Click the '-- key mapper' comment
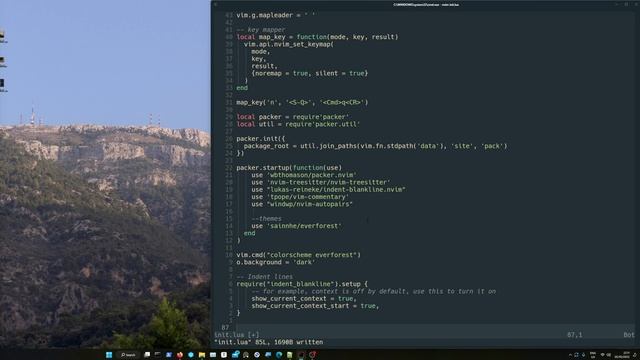This screenshot has width=640, height=360. [x=261, y=30]
